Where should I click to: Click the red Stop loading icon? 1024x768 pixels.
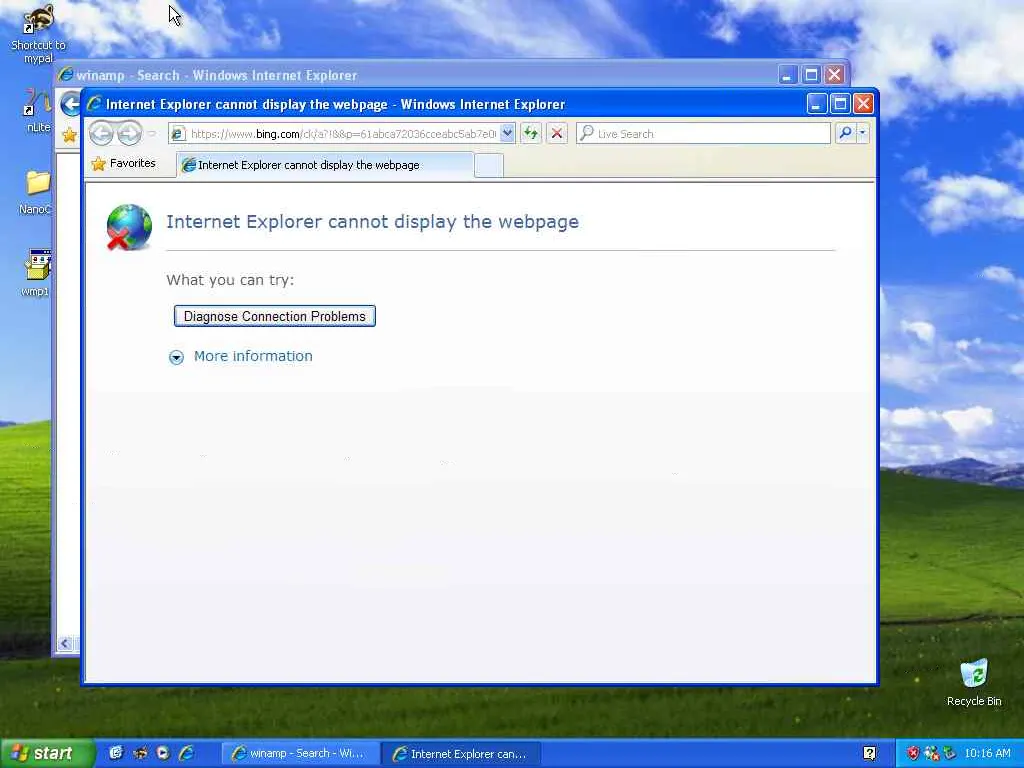556,133
